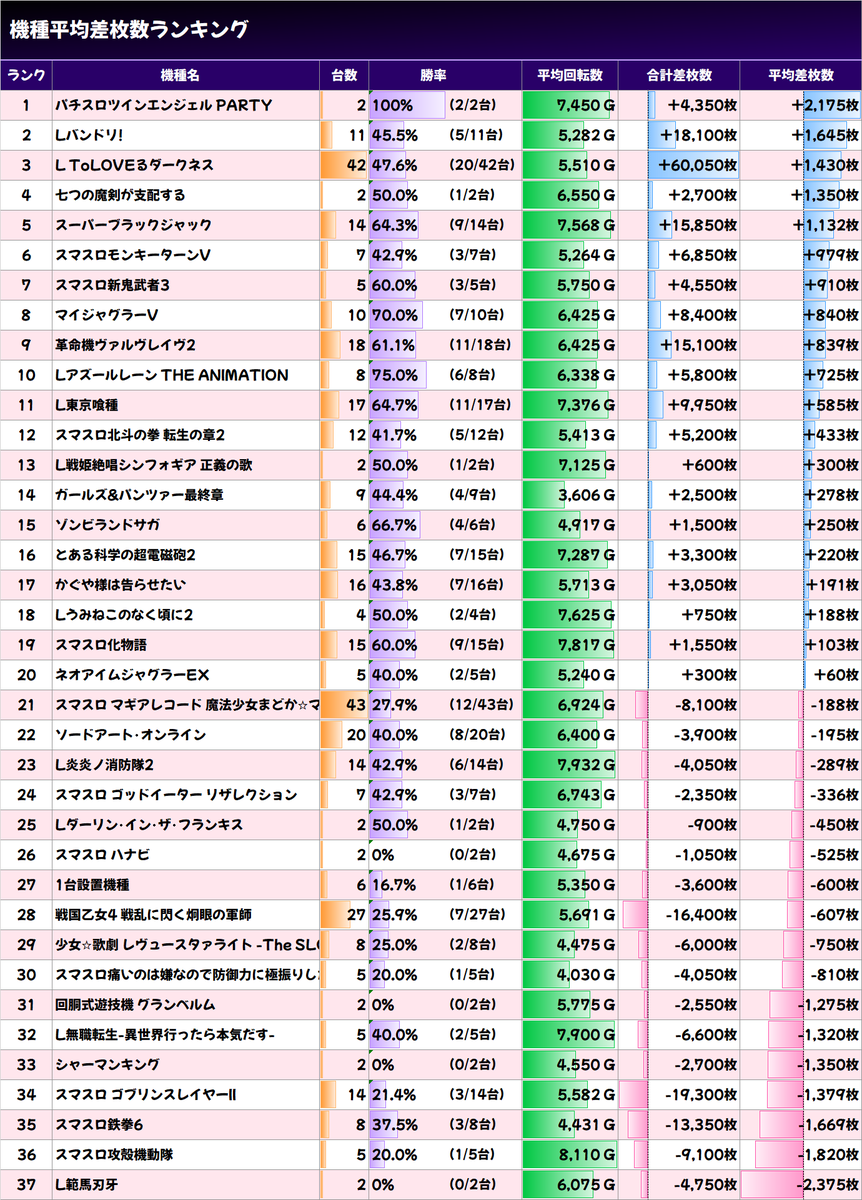Select スマスロ ゴッドイーター リザレクション name
The width and height of the screenshot is (862, 1200).
click(x=176, y=795)
